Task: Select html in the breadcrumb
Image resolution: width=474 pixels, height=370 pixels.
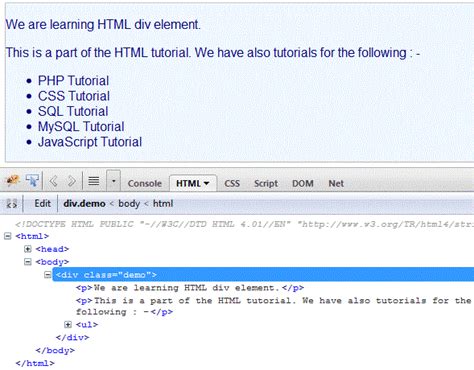Action: point(163,203)
